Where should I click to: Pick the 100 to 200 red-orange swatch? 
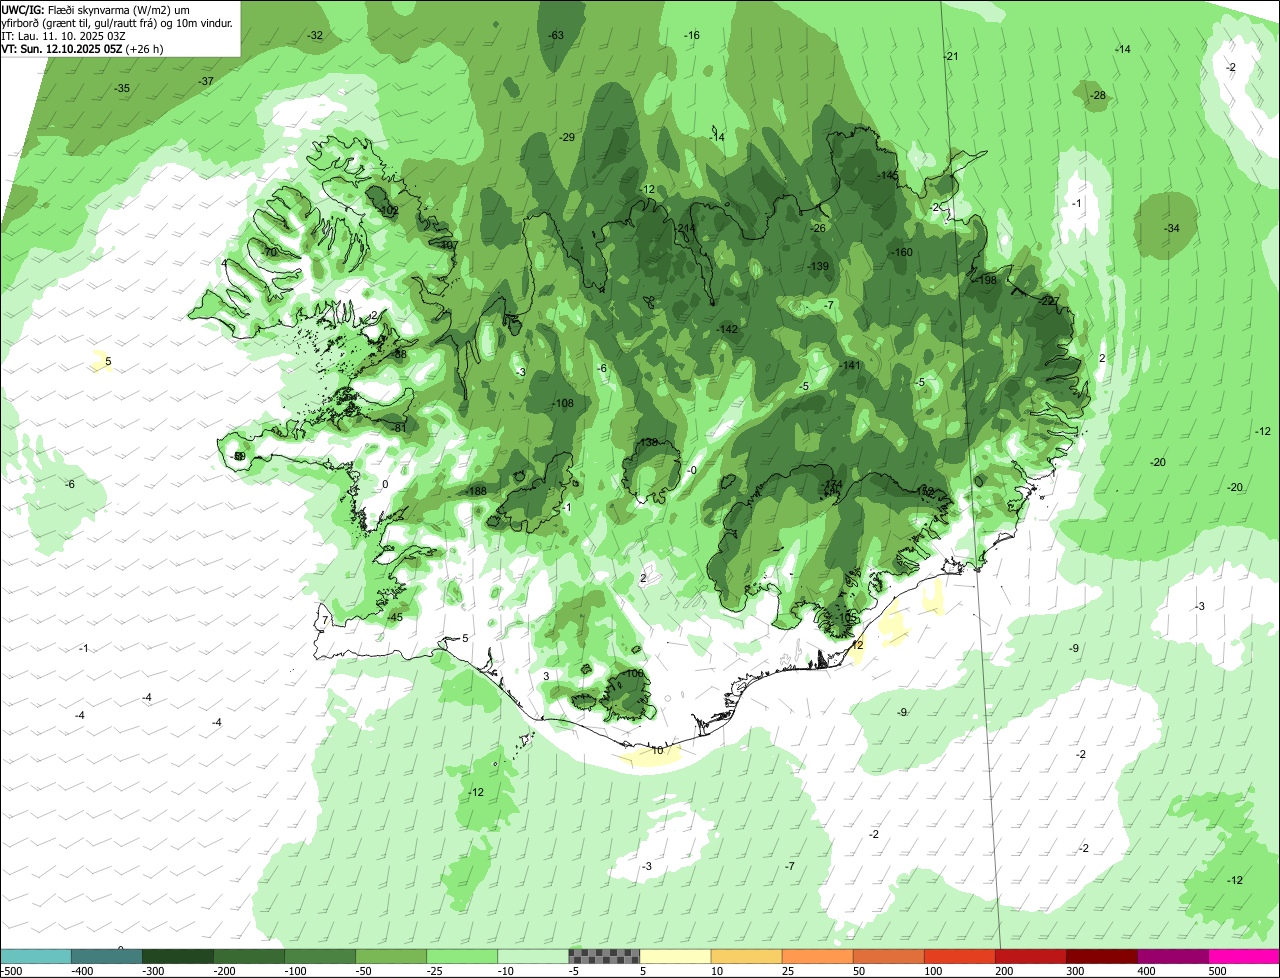click(x=959, y=956)
